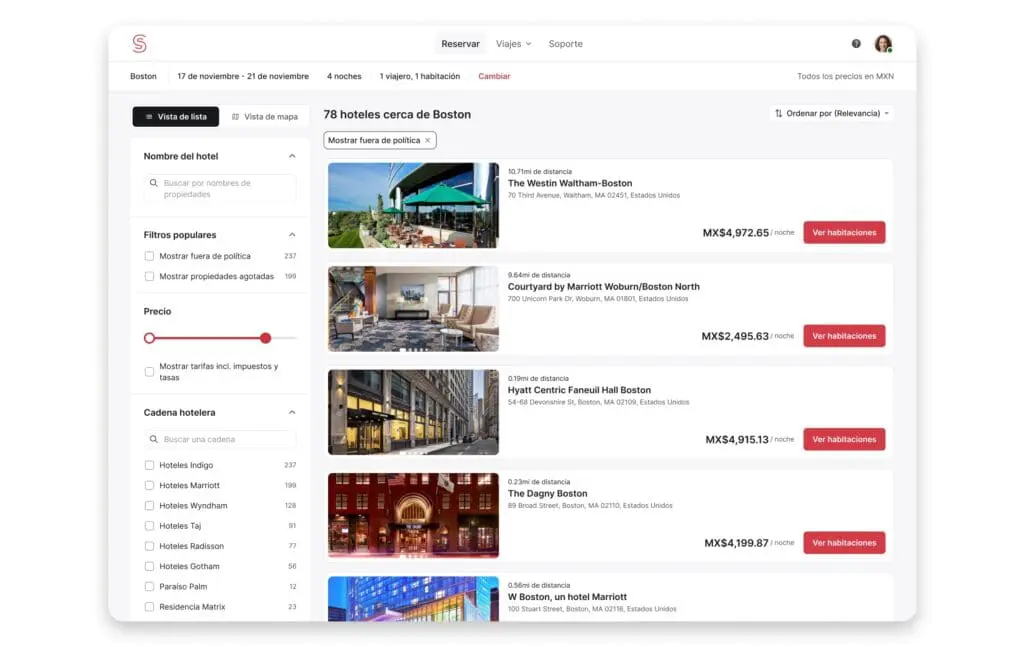Tick 'Mostrar tarifas incl. impuestos y tasas'
The image size is (1024, 647).
point(149,372)
